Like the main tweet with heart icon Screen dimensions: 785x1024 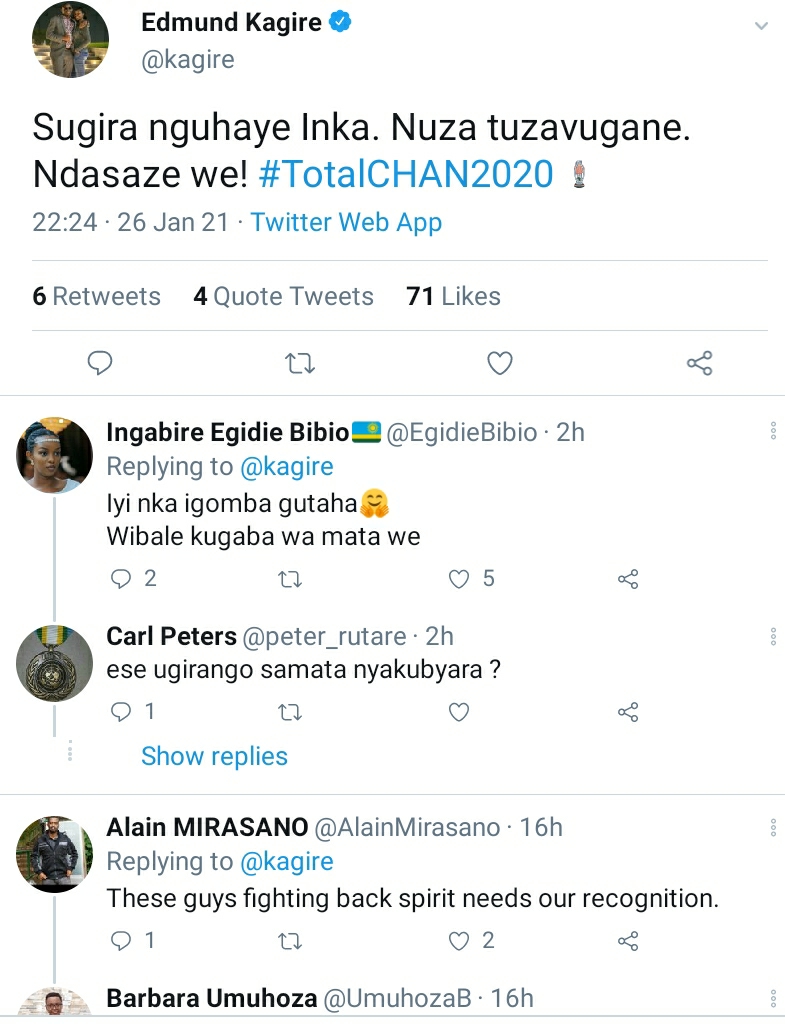pos(499,363)
